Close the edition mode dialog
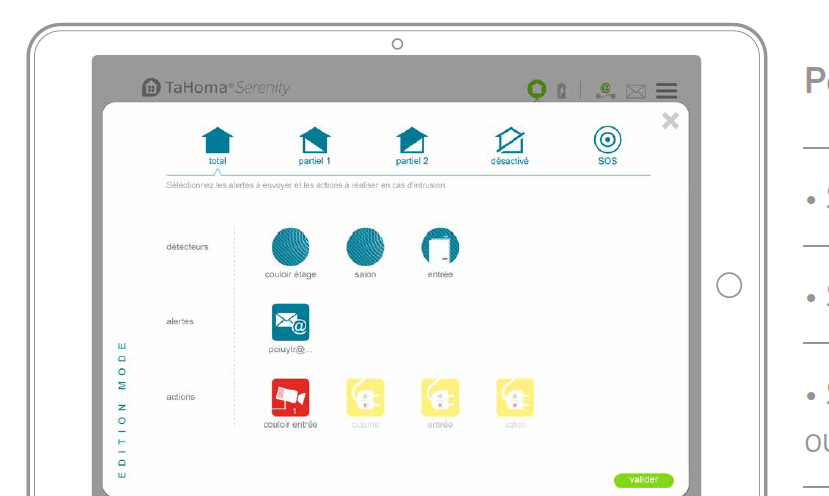The image size is (829, 496). coord(670,121)
